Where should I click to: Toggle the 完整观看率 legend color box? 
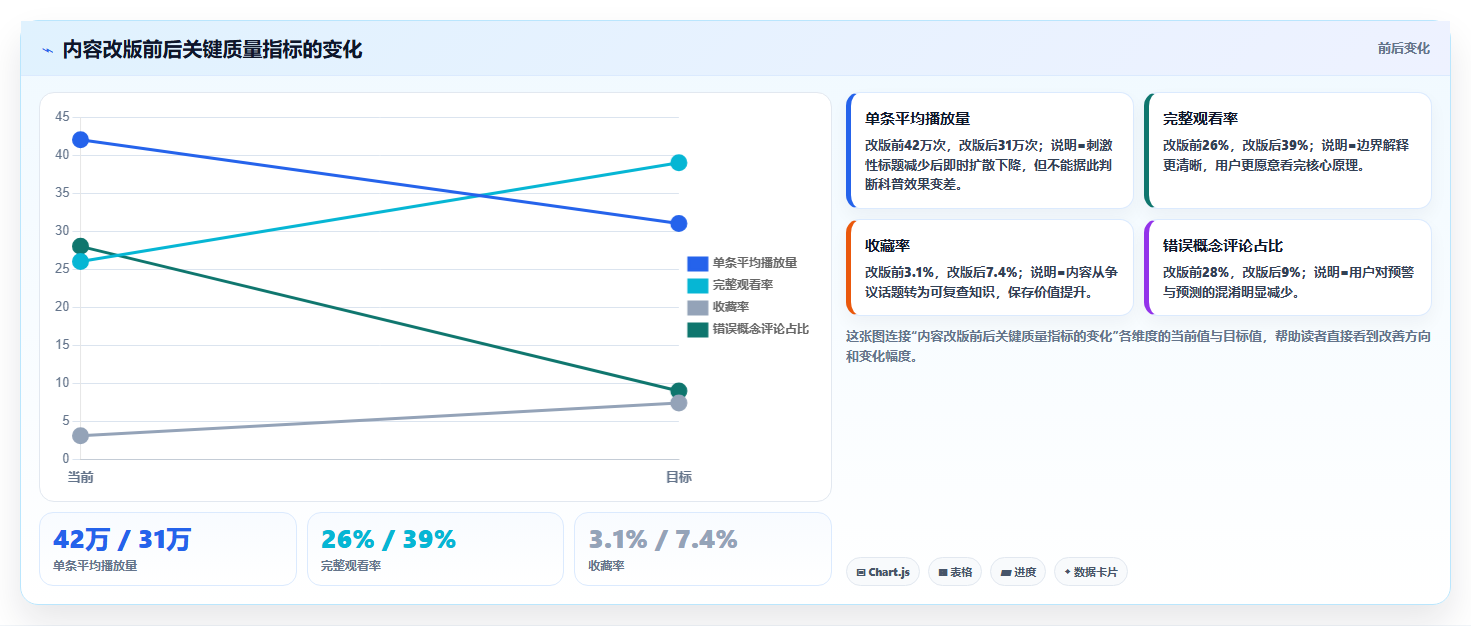pos(697,285)
